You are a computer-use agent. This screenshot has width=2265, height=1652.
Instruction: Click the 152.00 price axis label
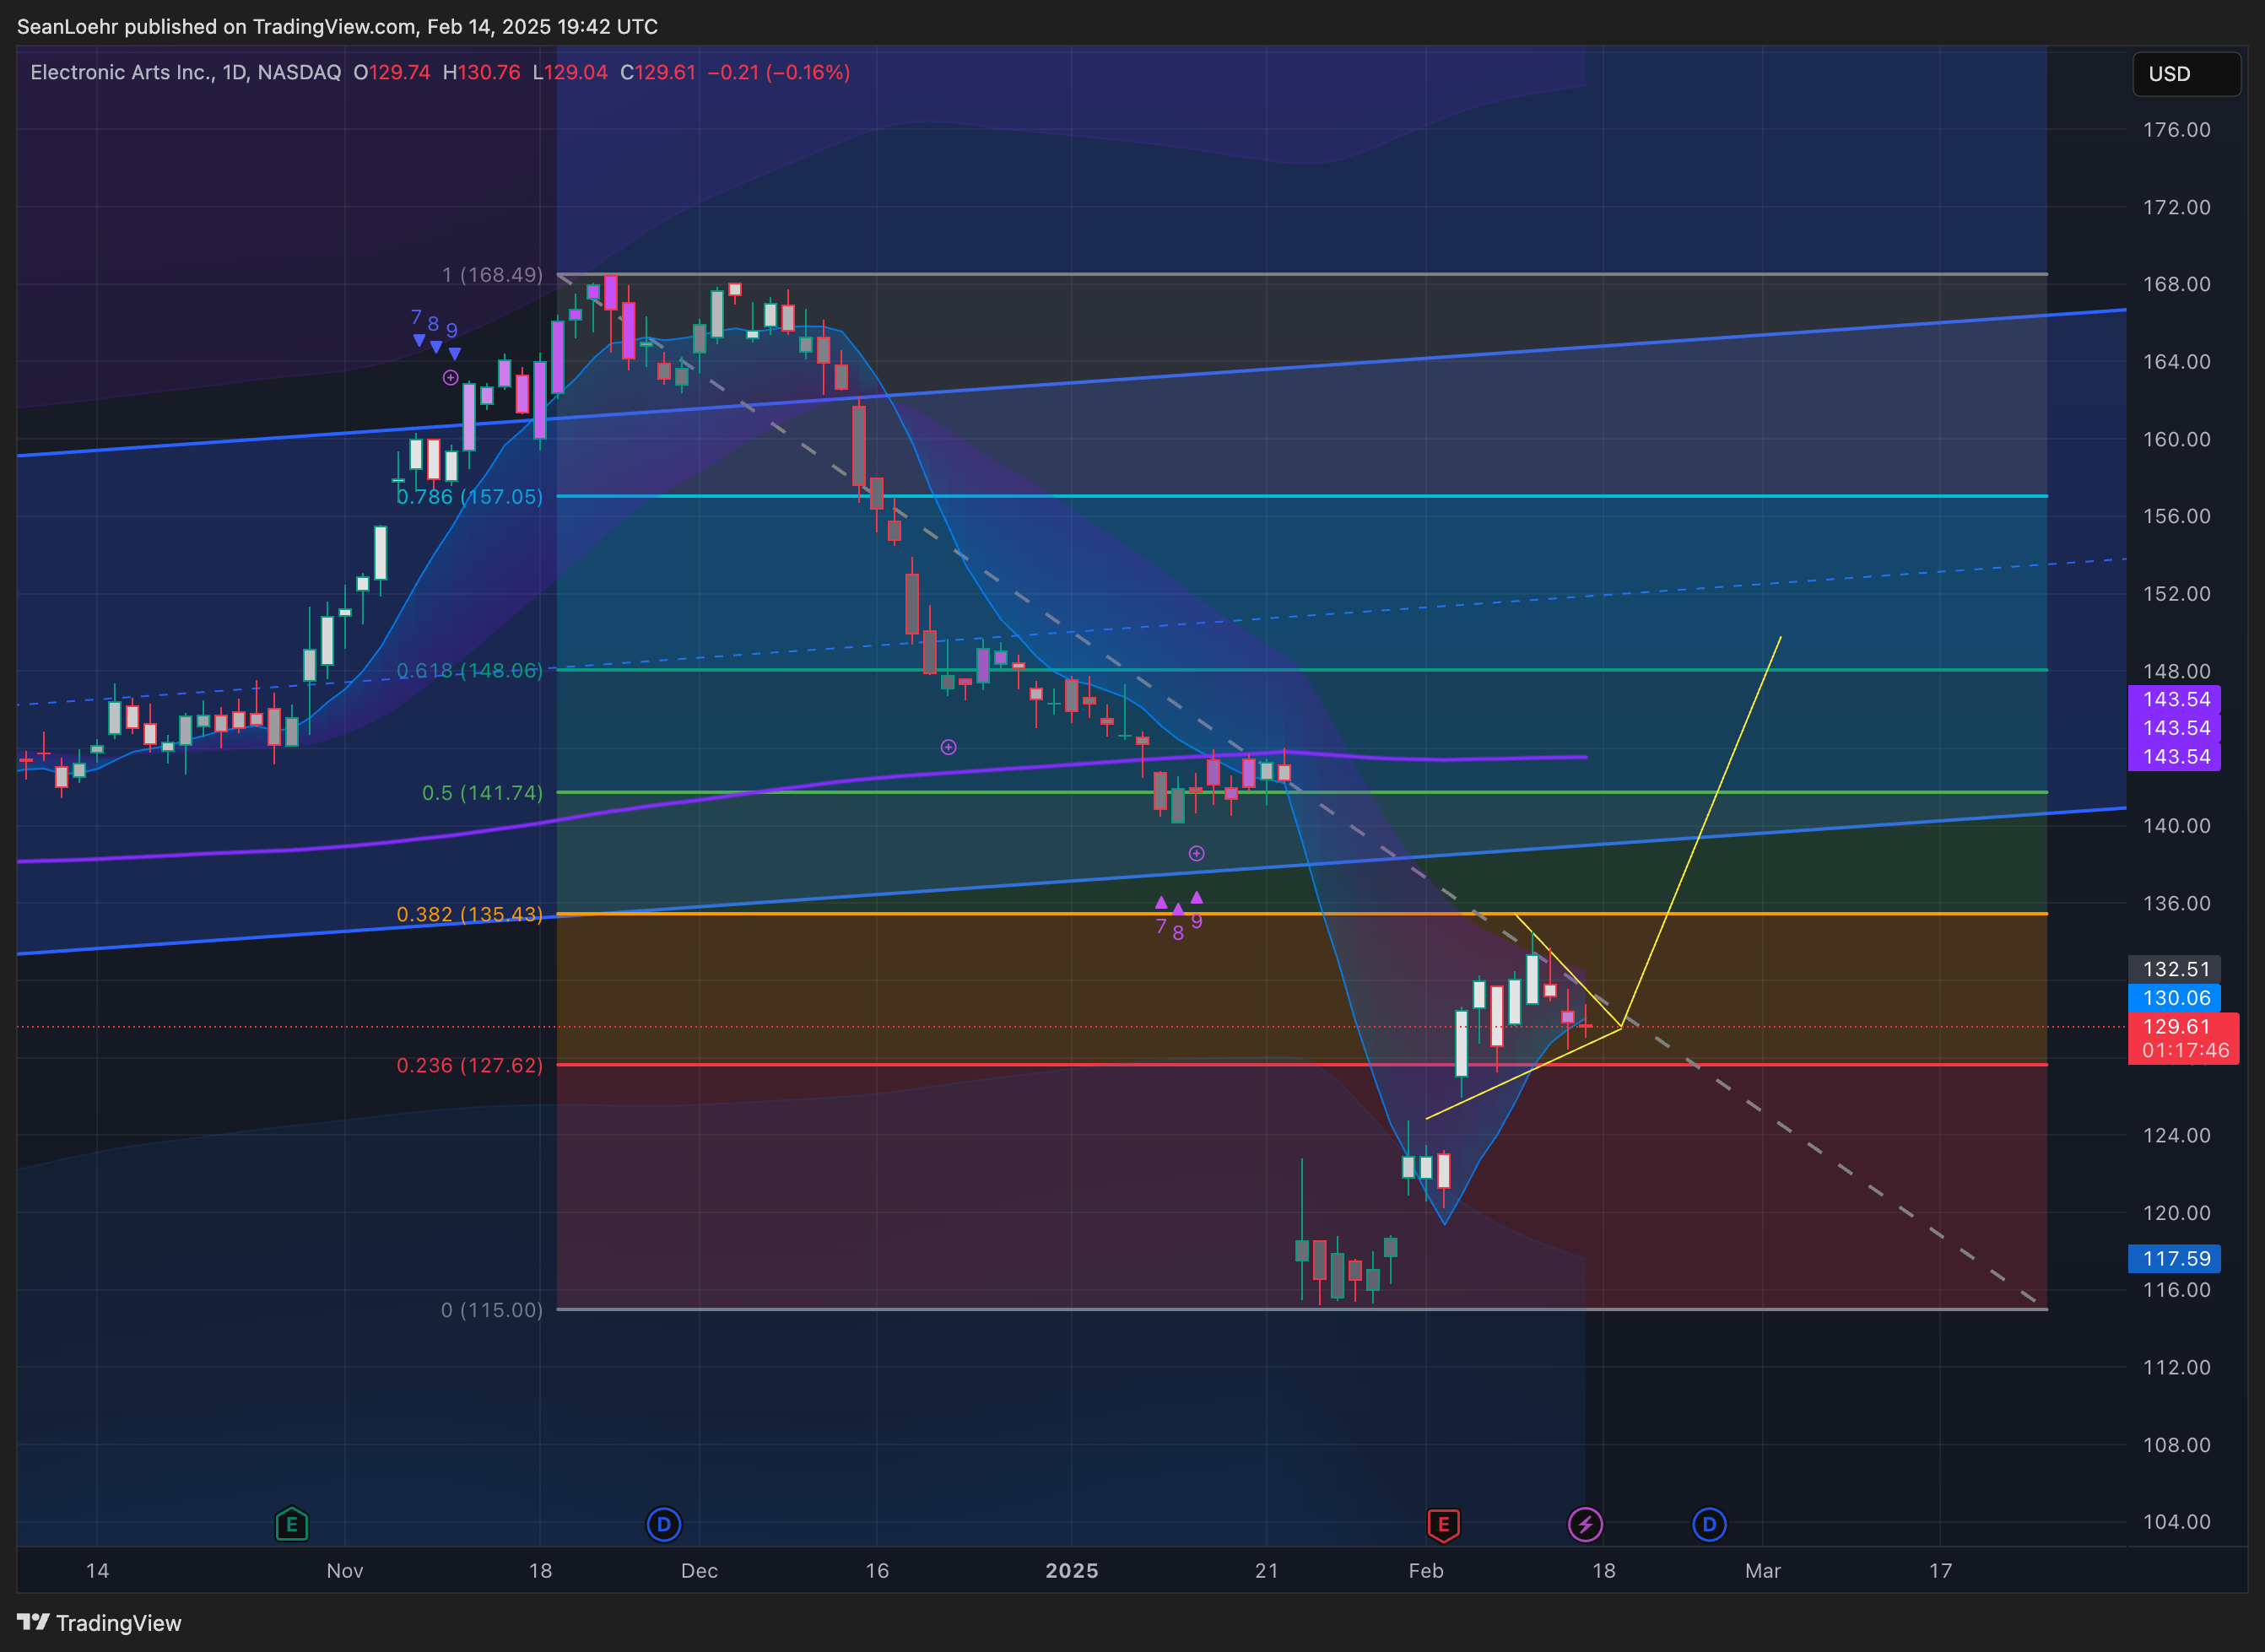(2176, 593)
